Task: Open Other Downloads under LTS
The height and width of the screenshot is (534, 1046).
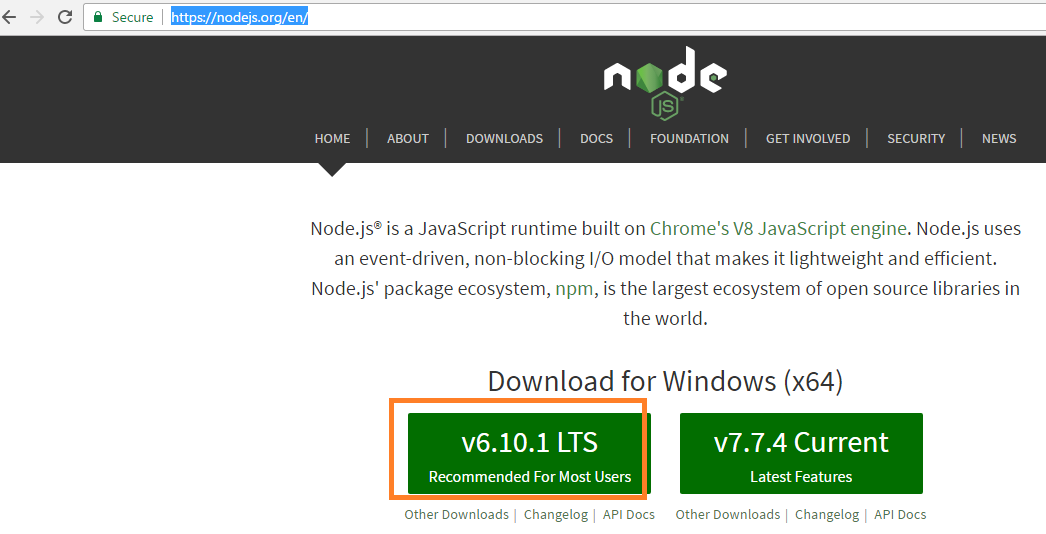Action: pos(456,515)
